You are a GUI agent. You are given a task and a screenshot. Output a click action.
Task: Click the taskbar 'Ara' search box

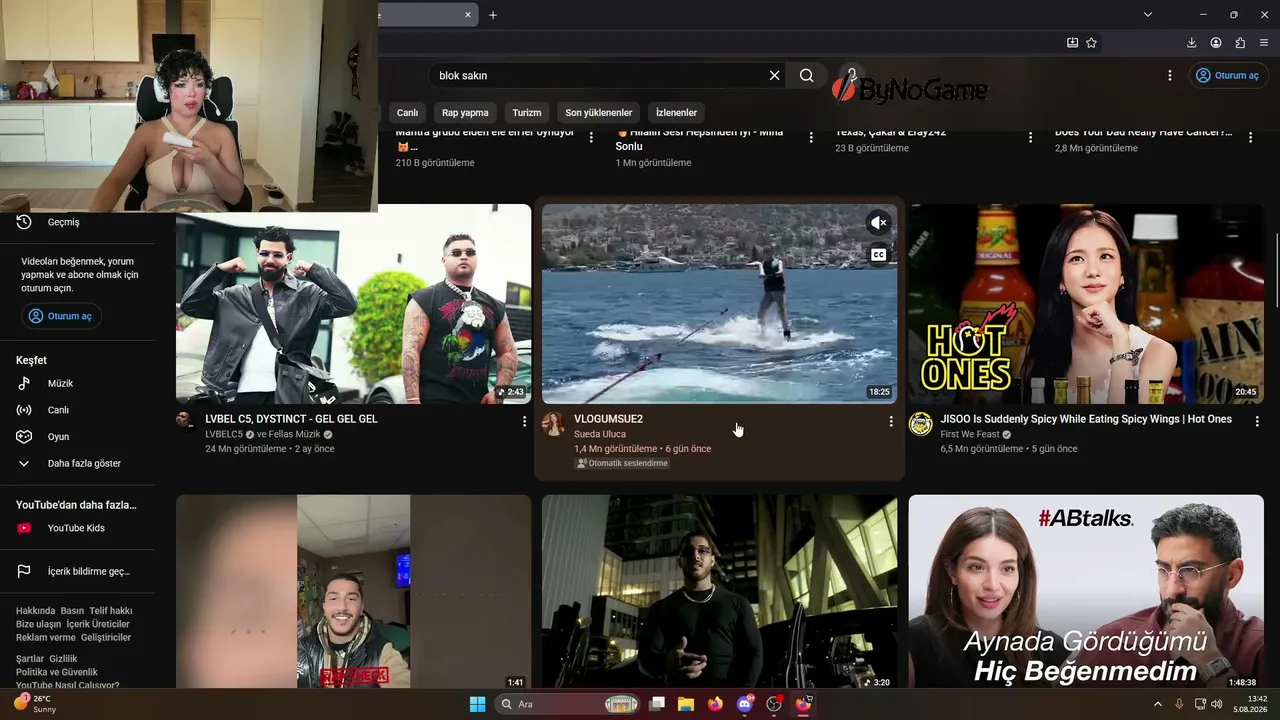[x=569, y=704]
